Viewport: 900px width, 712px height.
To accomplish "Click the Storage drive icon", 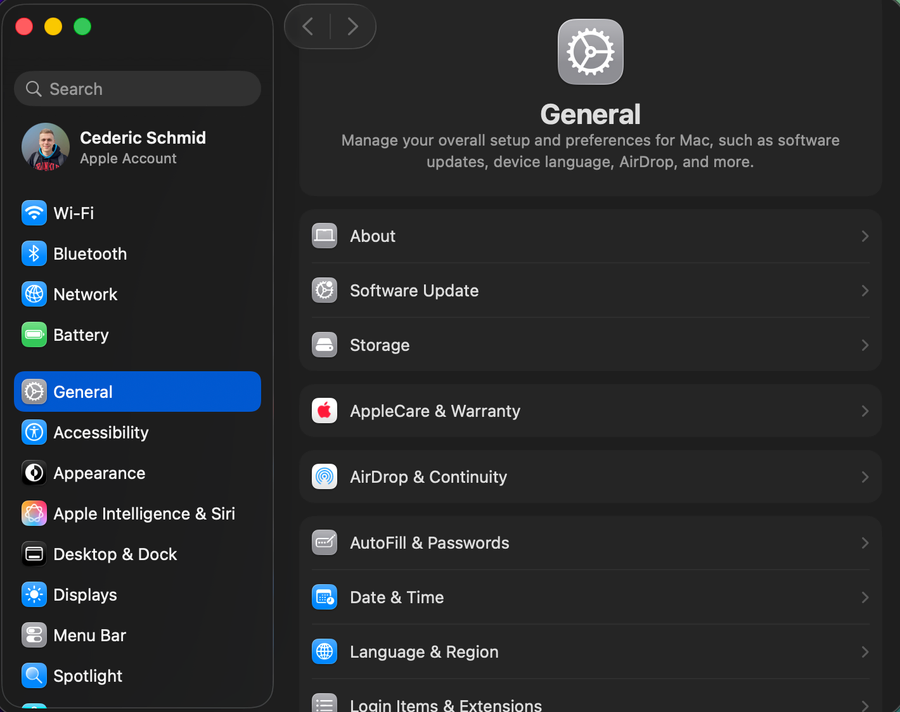I will point(324,345).
